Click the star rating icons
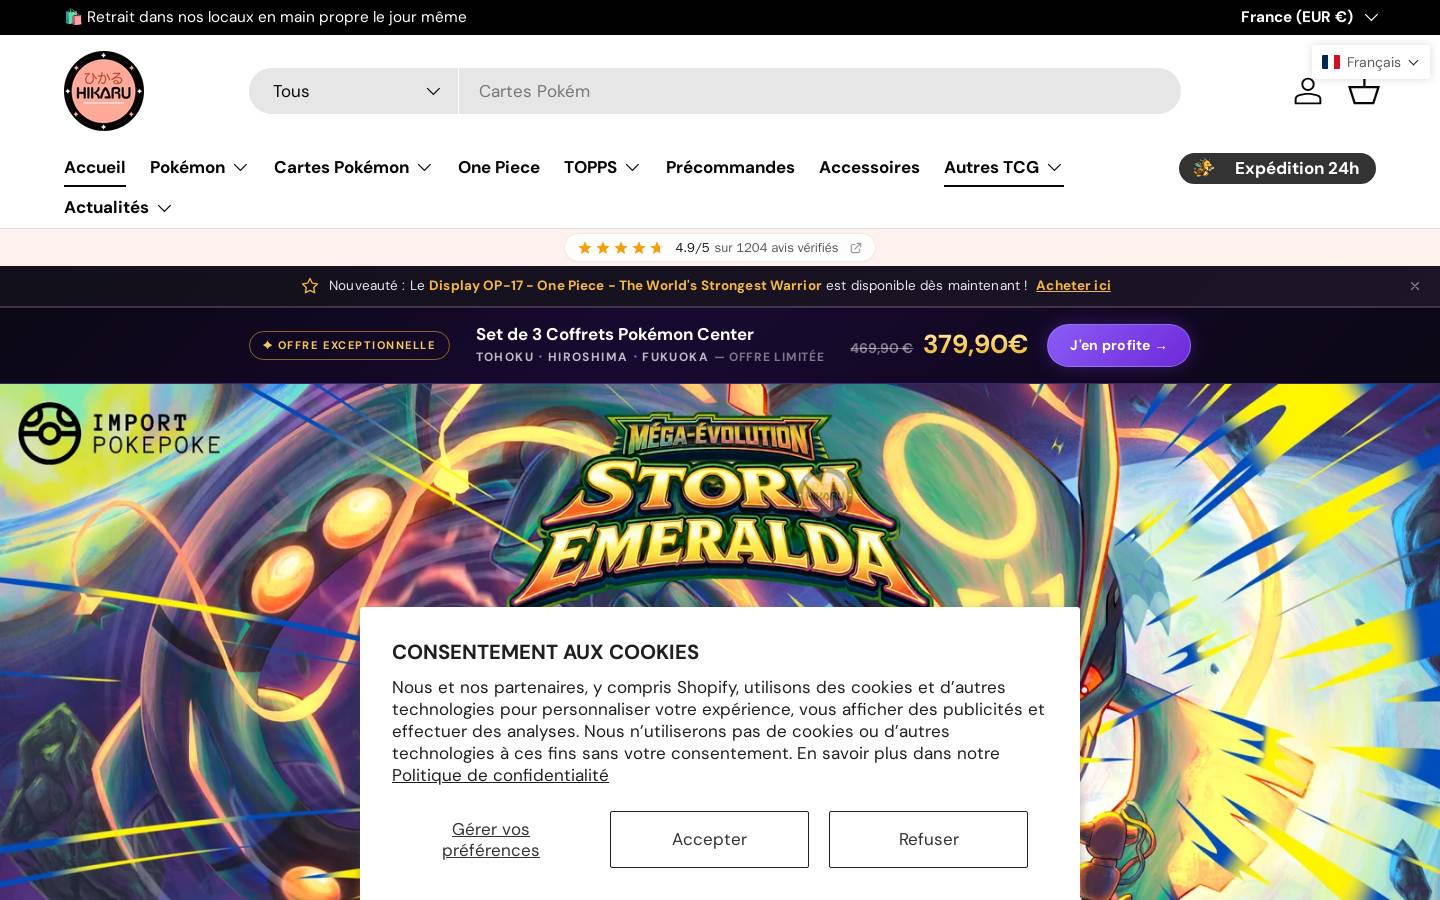The height and width of the screenshot is (900, 1440). [621, 248]
